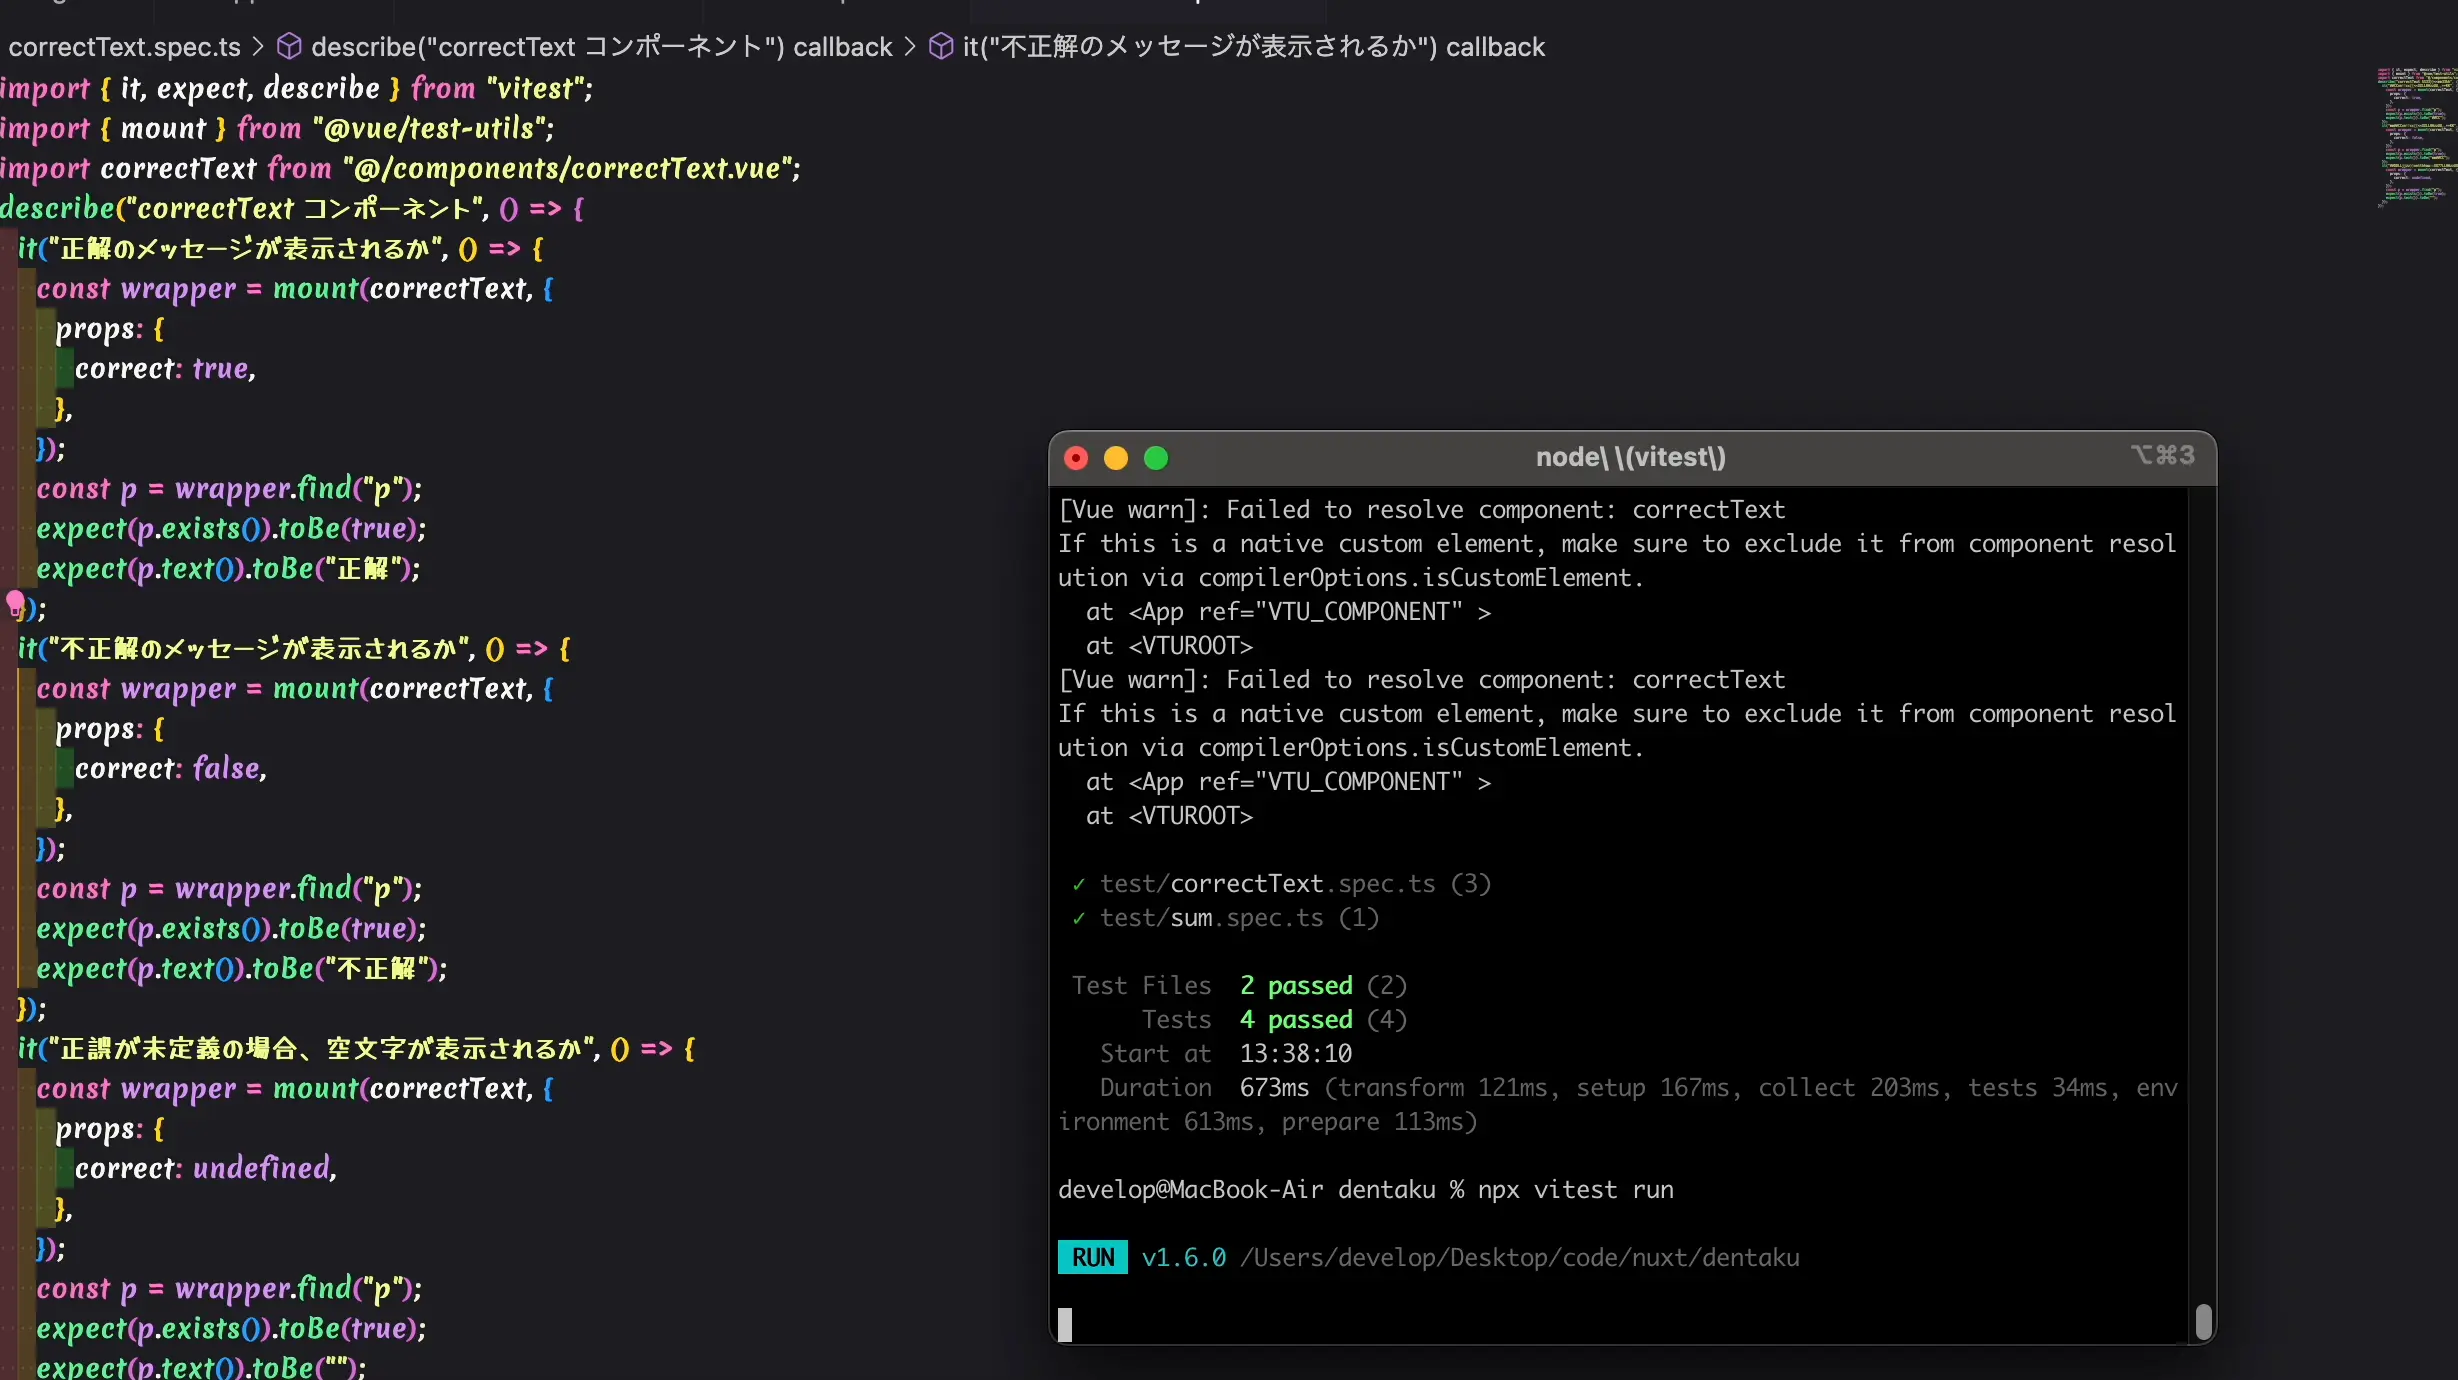The image size is (2458, 1380).
Task: Click the it("正誤が未定義の場合 code line
Action: 356,1049
